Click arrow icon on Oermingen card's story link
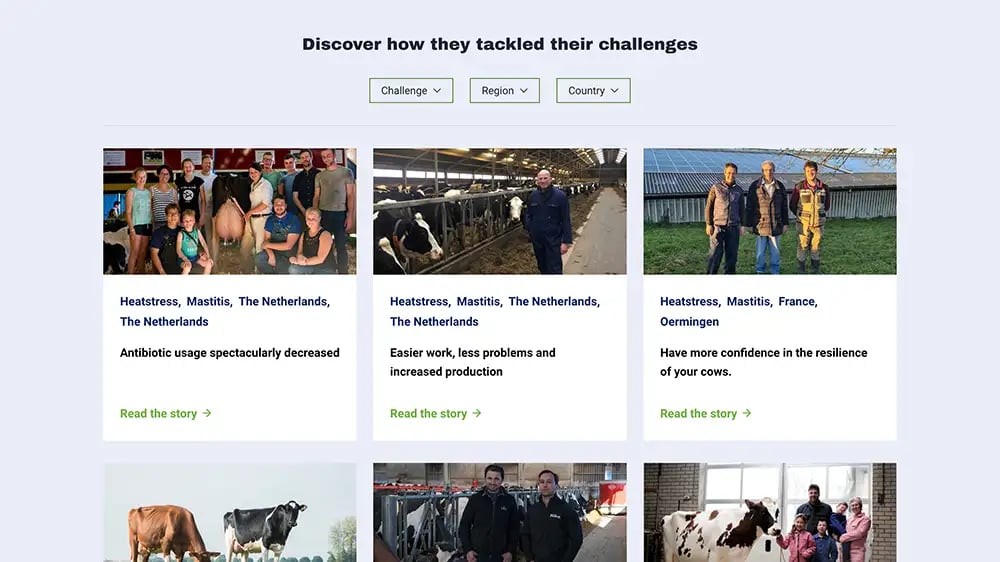The image size is (1000, 562). click(x=747, y=413)
